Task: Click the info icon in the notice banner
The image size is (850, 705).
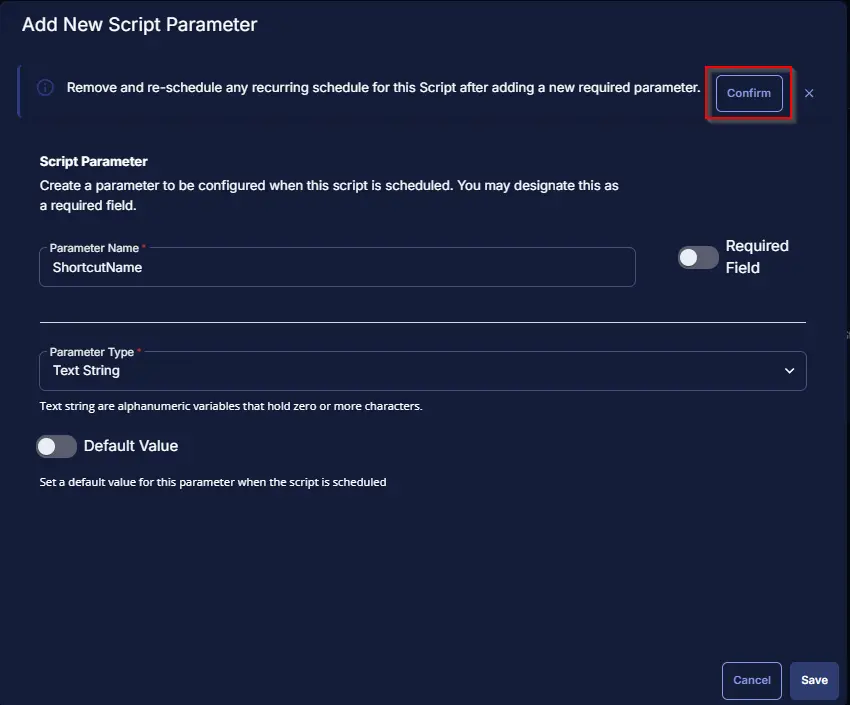Action: (x=45, y=87)
